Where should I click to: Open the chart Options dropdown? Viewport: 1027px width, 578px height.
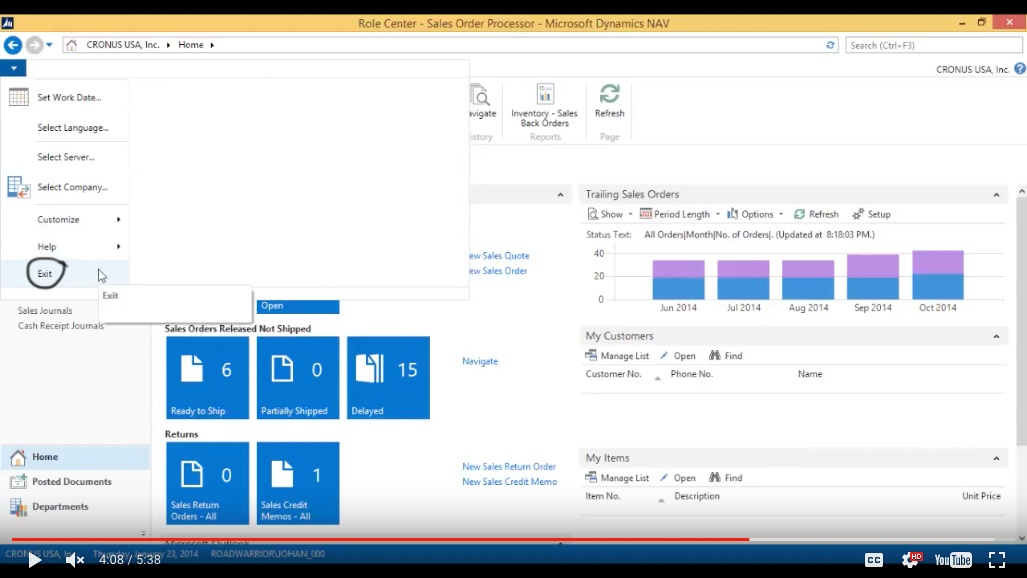[x=755, y=214]
